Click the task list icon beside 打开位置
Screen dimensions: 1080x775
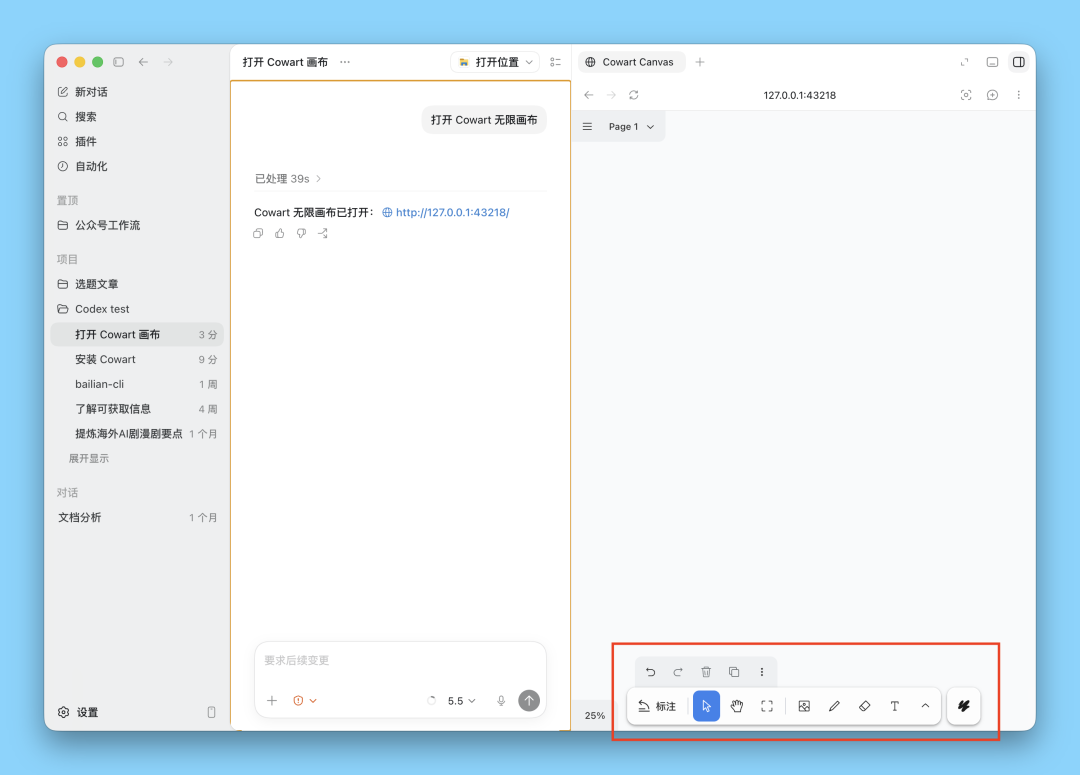555,62
